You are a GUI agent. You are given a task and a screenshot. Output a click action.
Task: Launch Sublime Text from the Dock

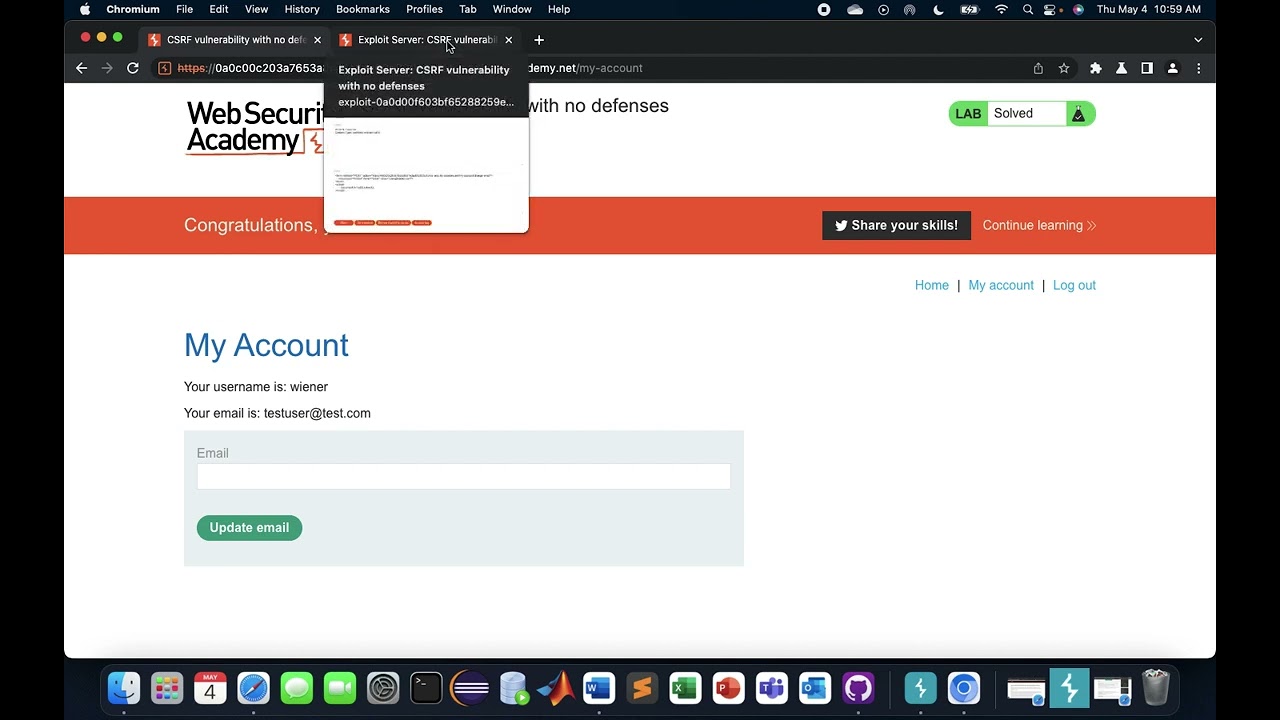coord(642,688)
